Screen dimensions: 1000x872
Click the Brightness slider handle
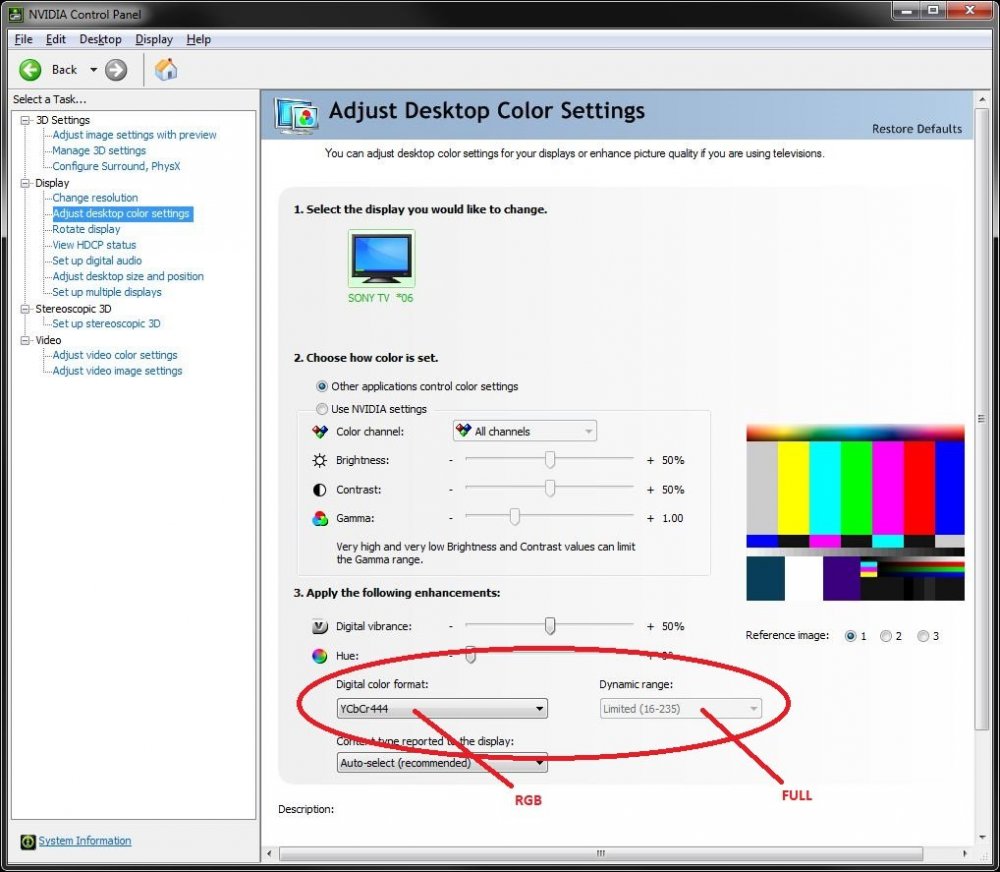click(550, 460)
